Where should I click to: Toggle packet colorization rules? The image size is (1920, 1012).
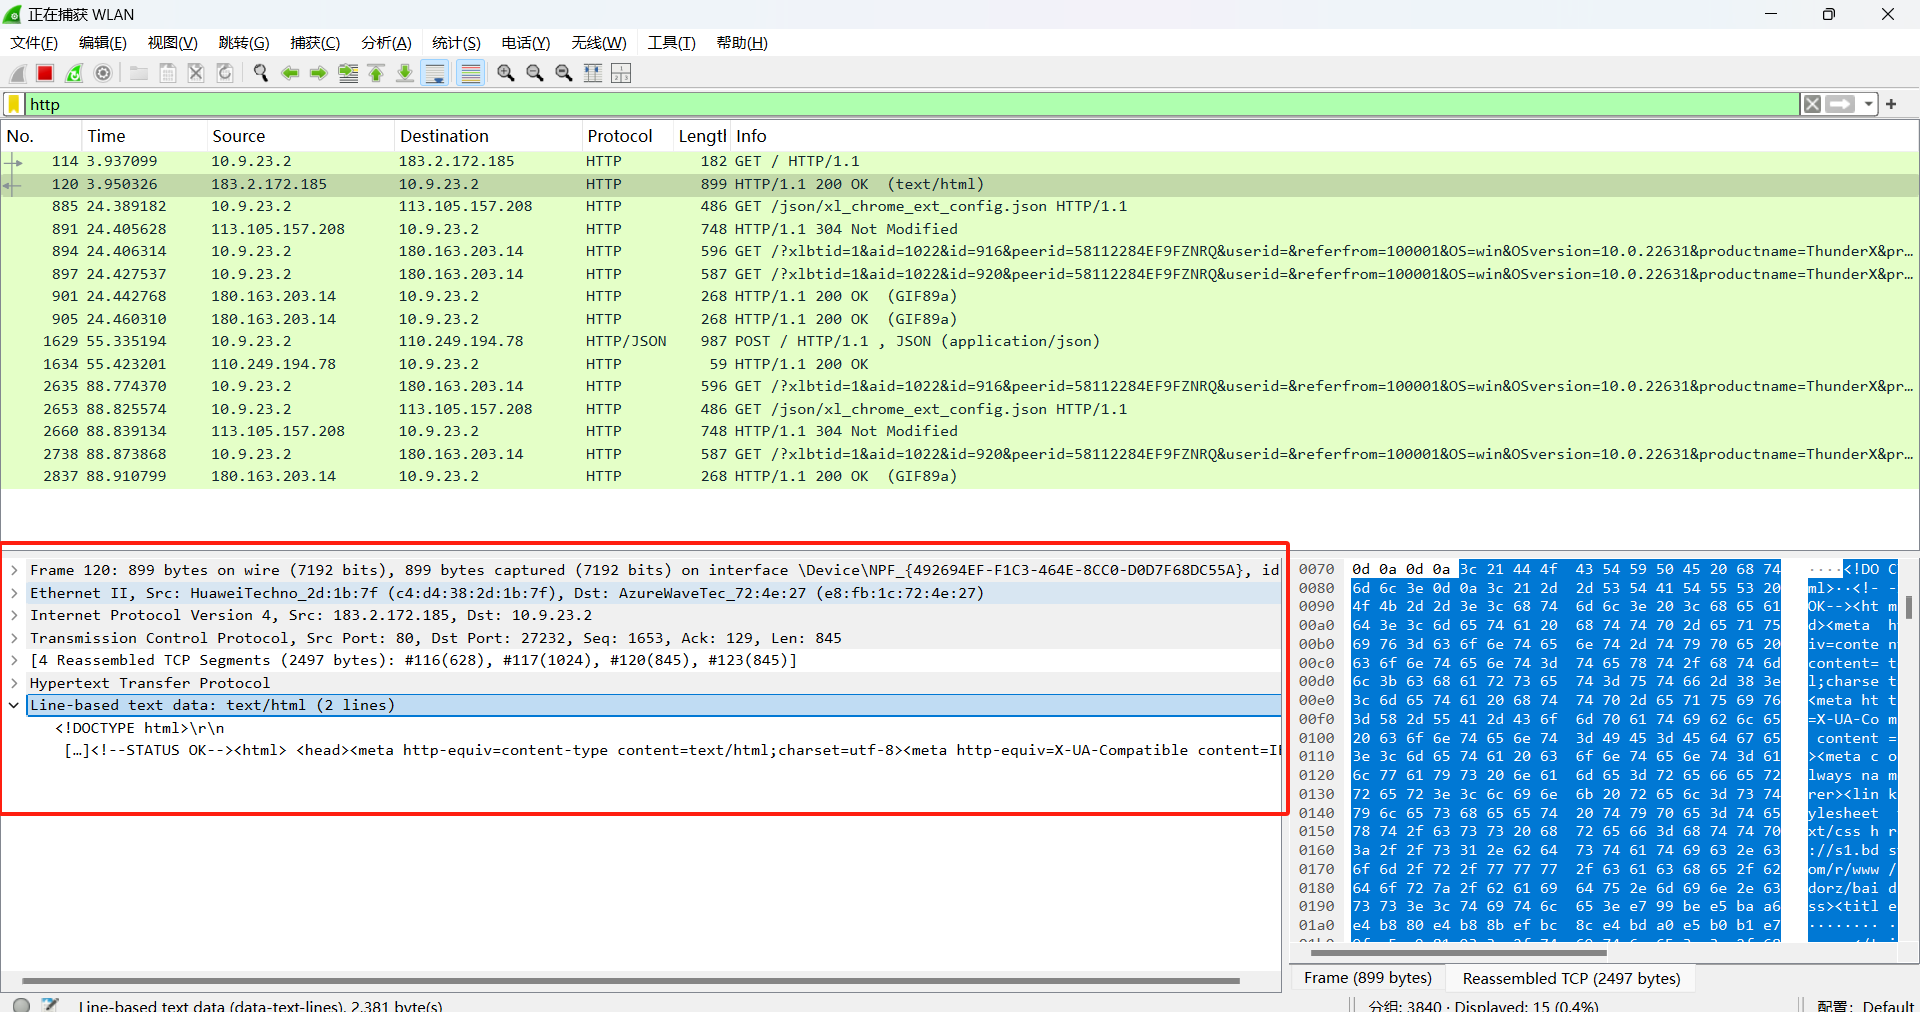click(x=470, y=73)
